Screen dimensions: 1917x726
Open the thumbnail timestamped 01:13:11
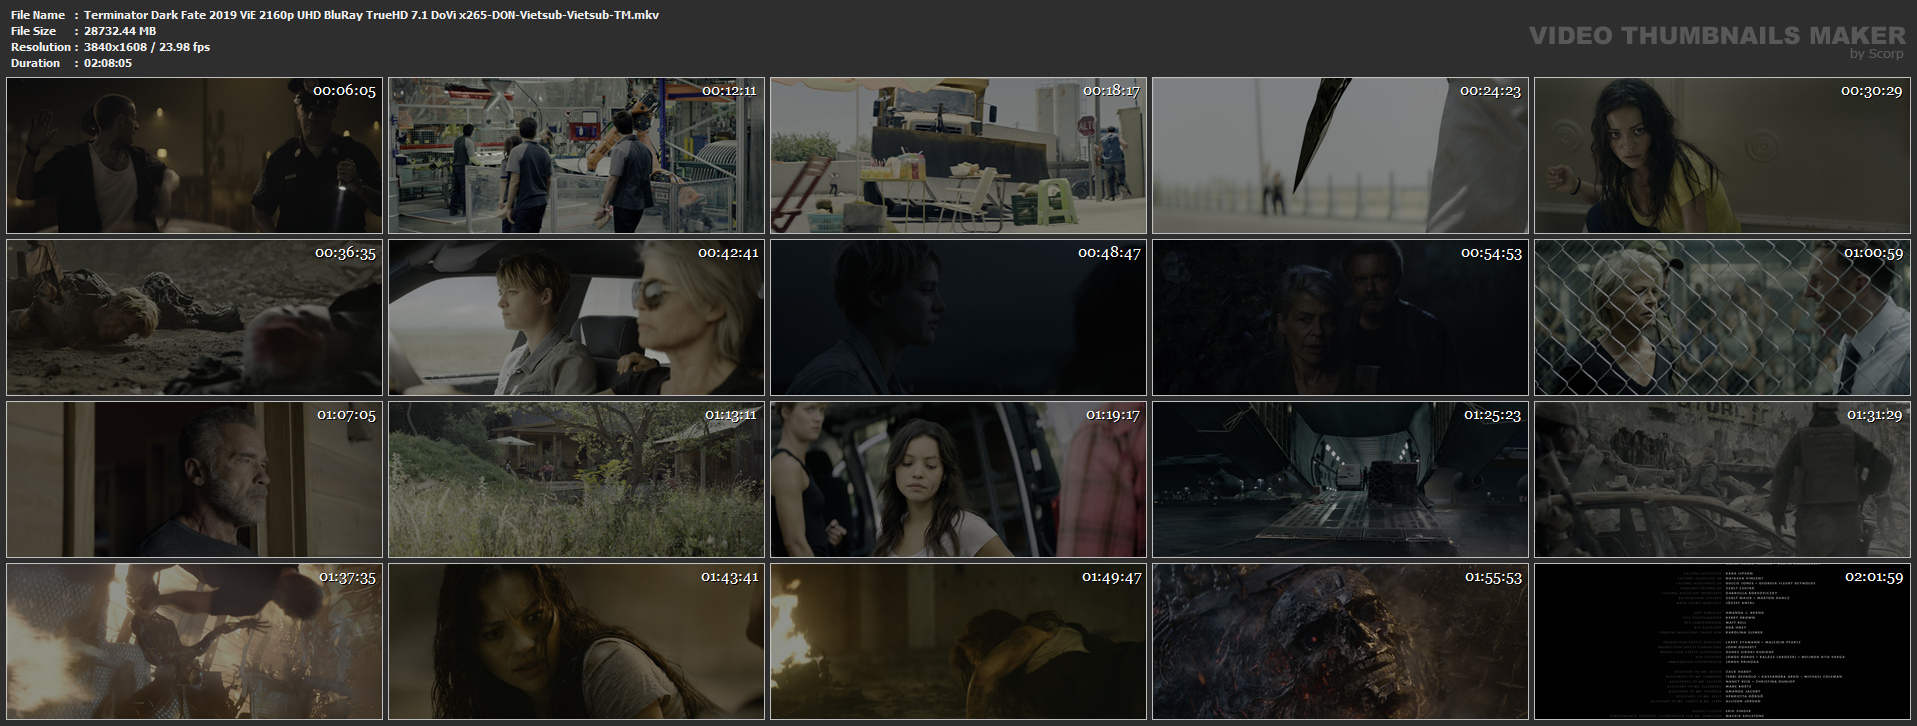click(x=576, y=479)
